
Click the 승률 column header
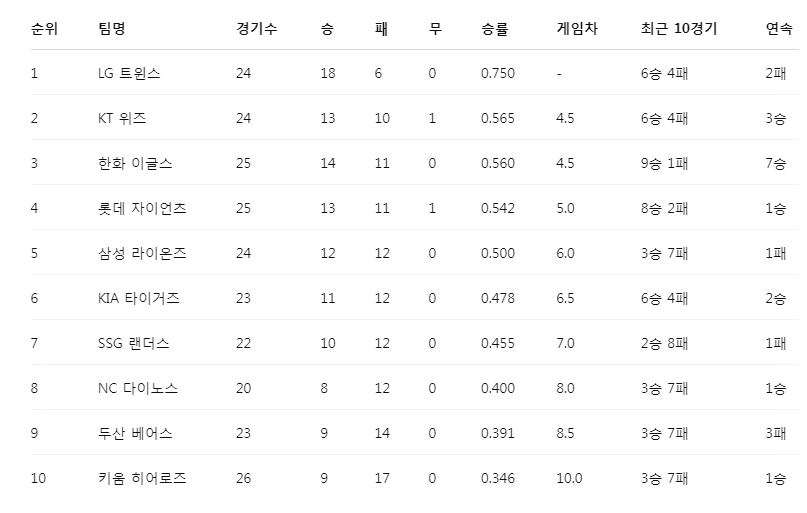coord(495,28)
